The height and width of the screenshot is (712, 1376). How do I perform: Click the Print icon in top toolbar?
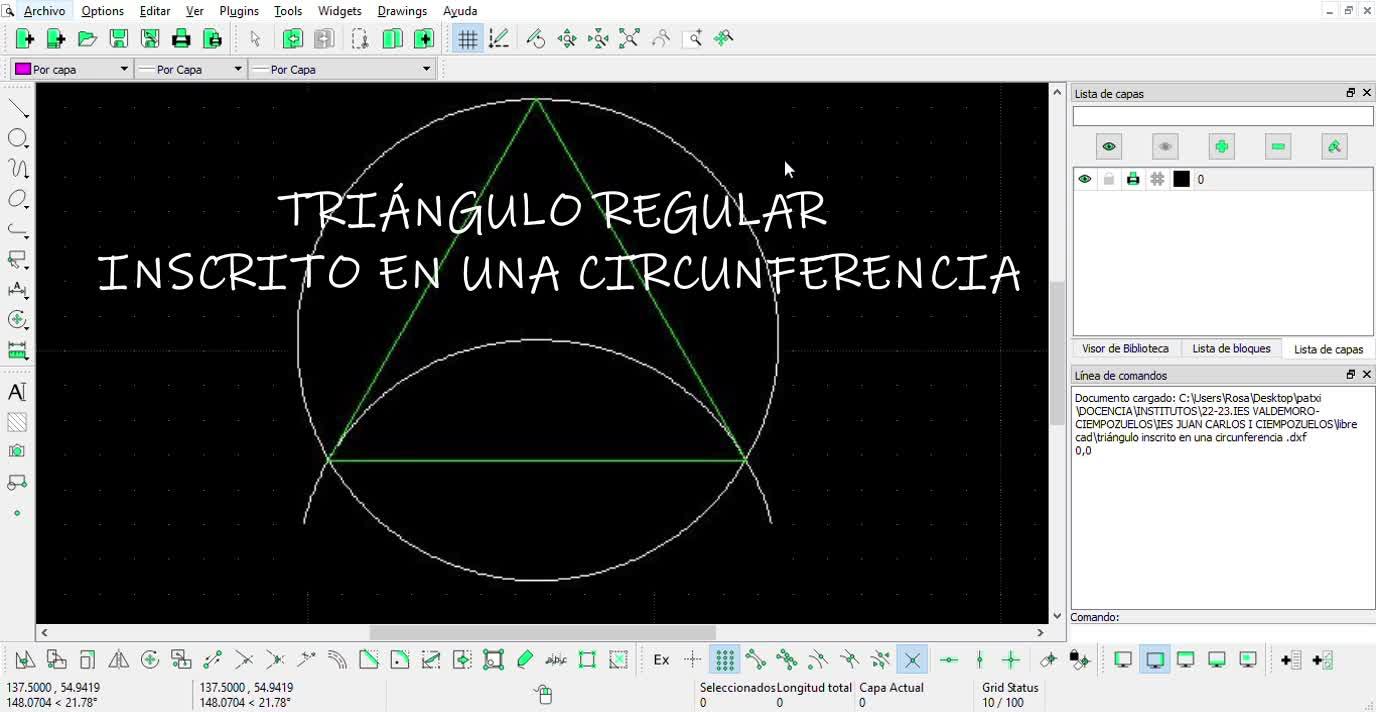point(181,39)
